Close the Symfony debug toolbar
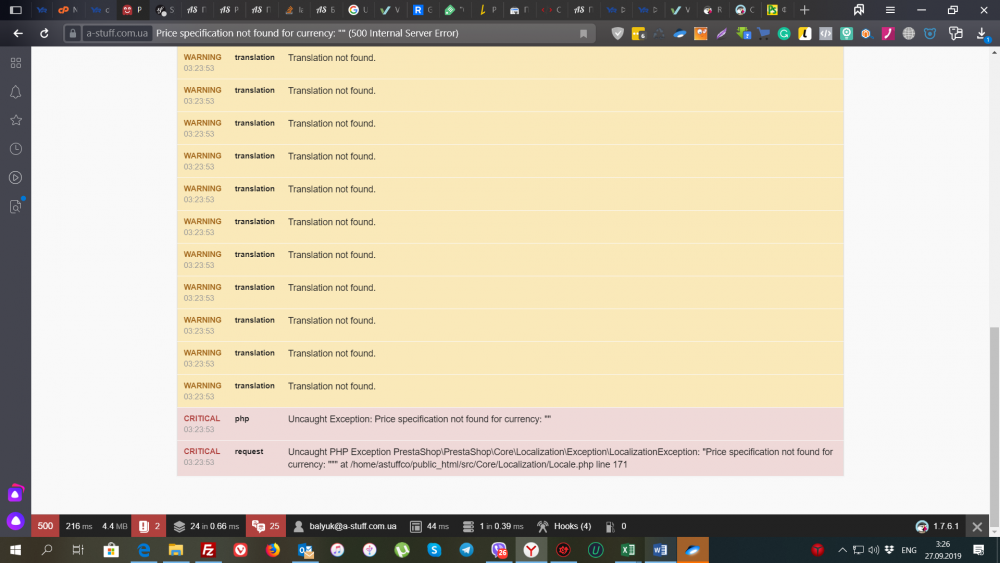 977,527
